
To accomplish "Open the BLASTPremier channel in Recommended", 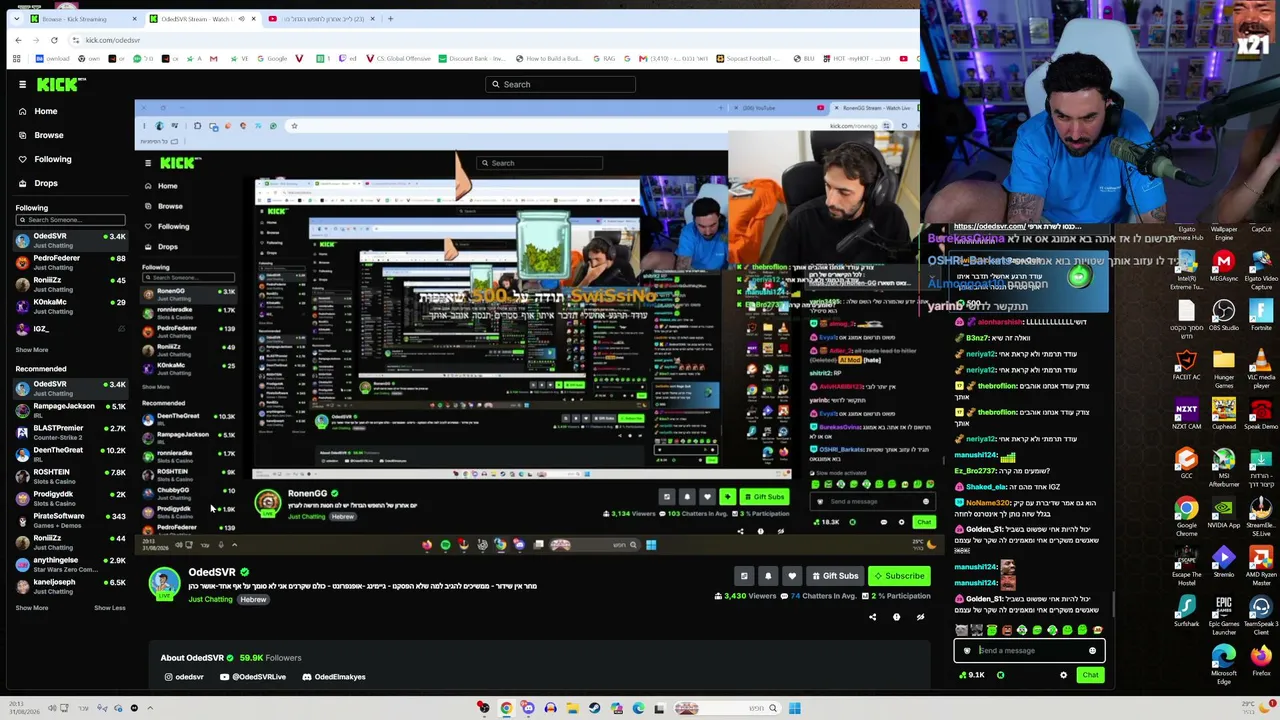I will click(x=70, y=432).
